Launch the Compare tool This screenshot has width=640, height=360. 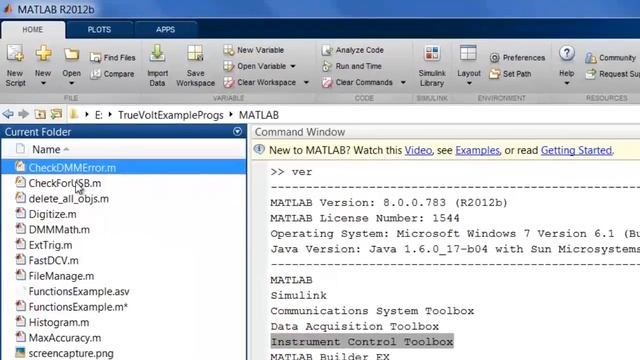pyautogui.click(x=113, y=74)
